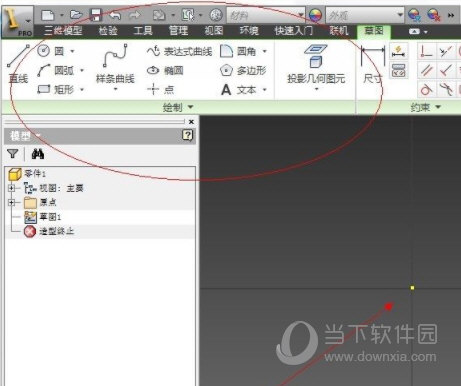Select the 直线 line tool
The width and height of the screenshot is (461, 386).
click(x=19, y=63)
